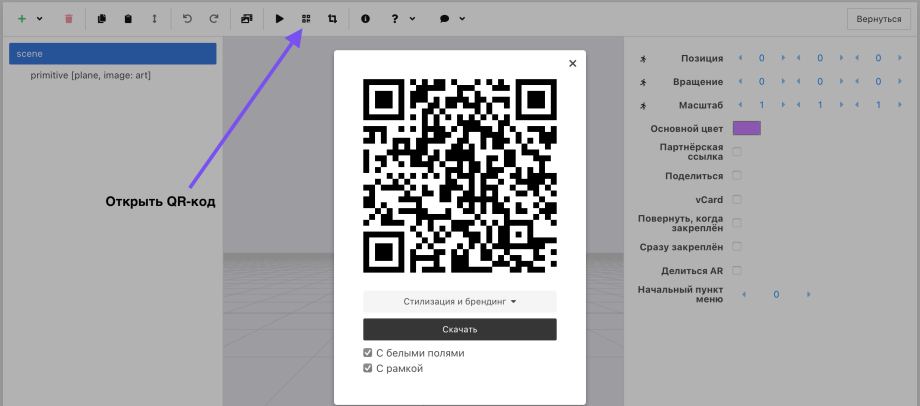Image resolution: width=920 pixels, height=406 pixels.
Task: Click the "Скачать" download button
Action: point(459,329)
